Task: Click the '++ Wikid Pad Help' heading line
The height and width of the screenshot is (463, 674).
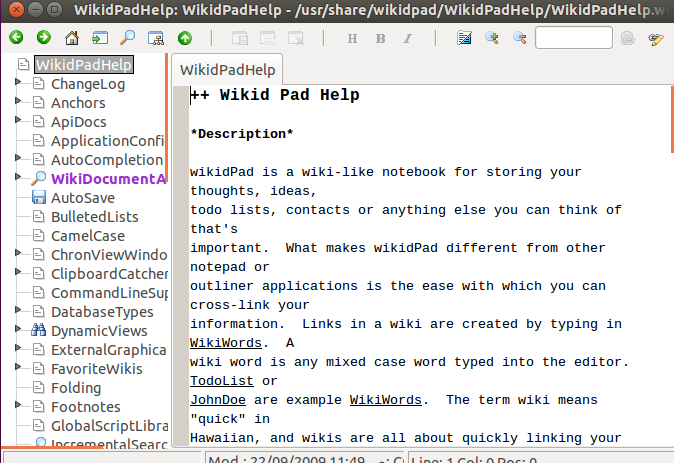Action: [275, 95]
